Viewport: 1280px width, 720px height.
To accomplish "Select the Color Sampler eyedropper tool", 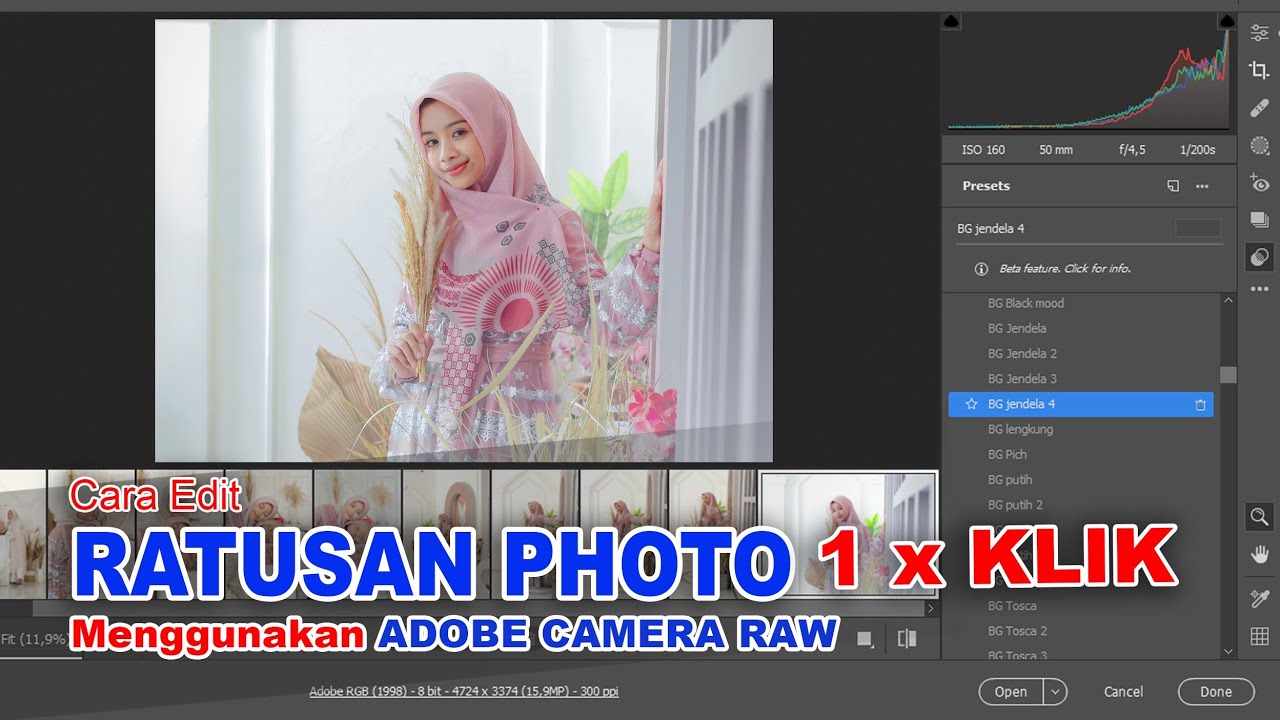I will click(1259, 598).
